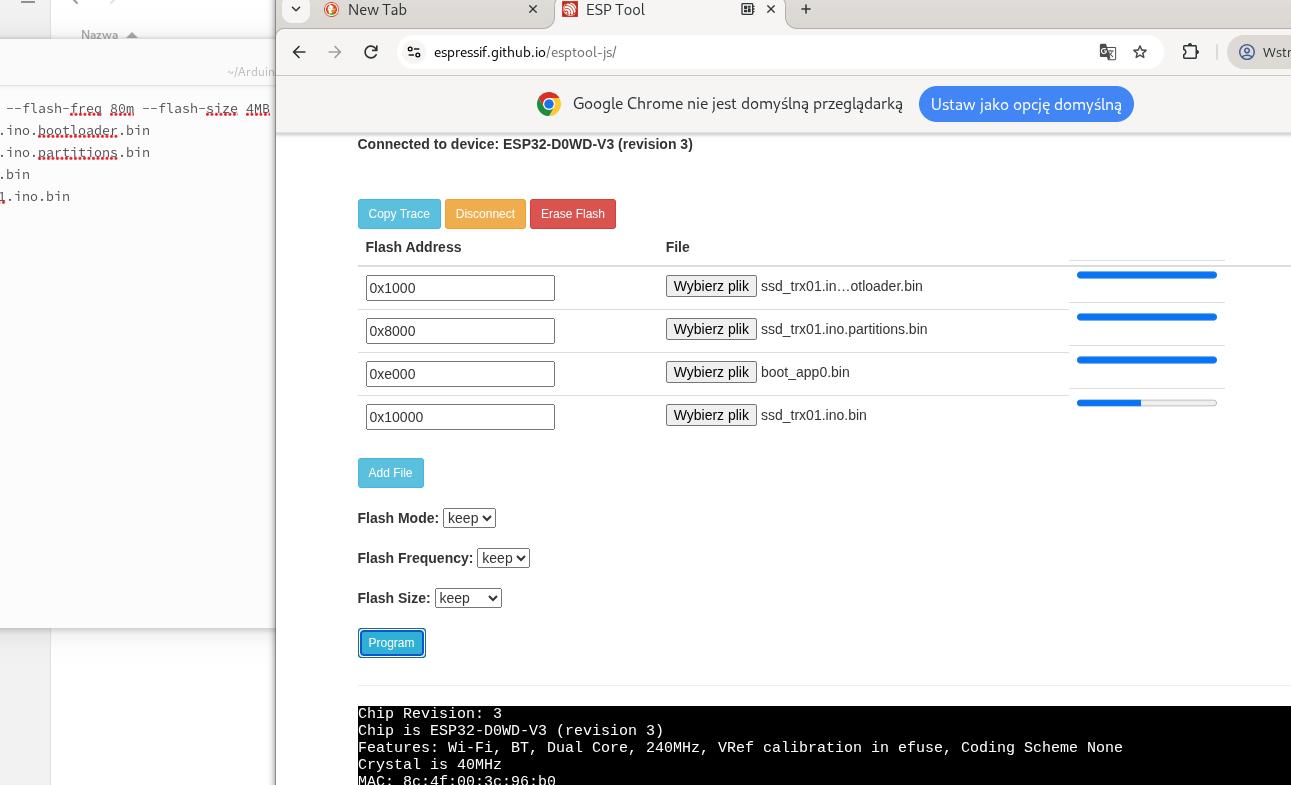Click the bootloader.bin progress bar

click(x=1147, y=275)
